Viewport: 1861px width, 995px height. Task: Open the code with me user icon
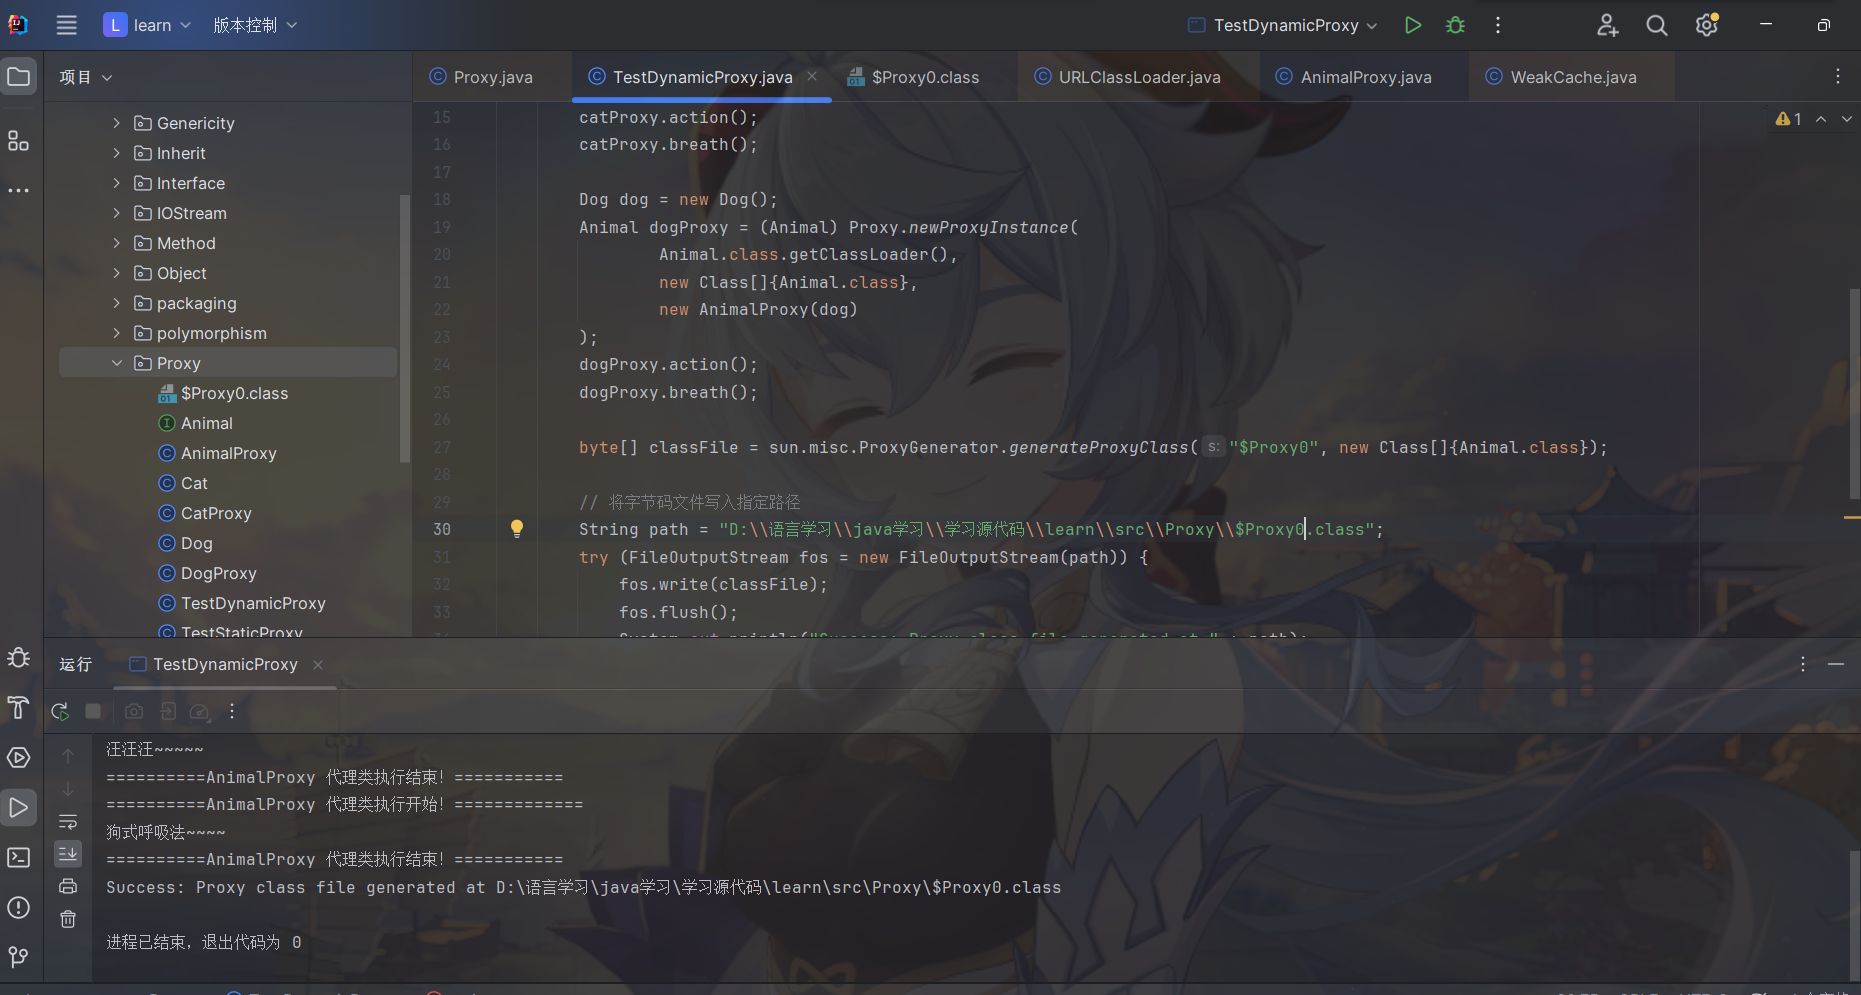coord(1607,25)
